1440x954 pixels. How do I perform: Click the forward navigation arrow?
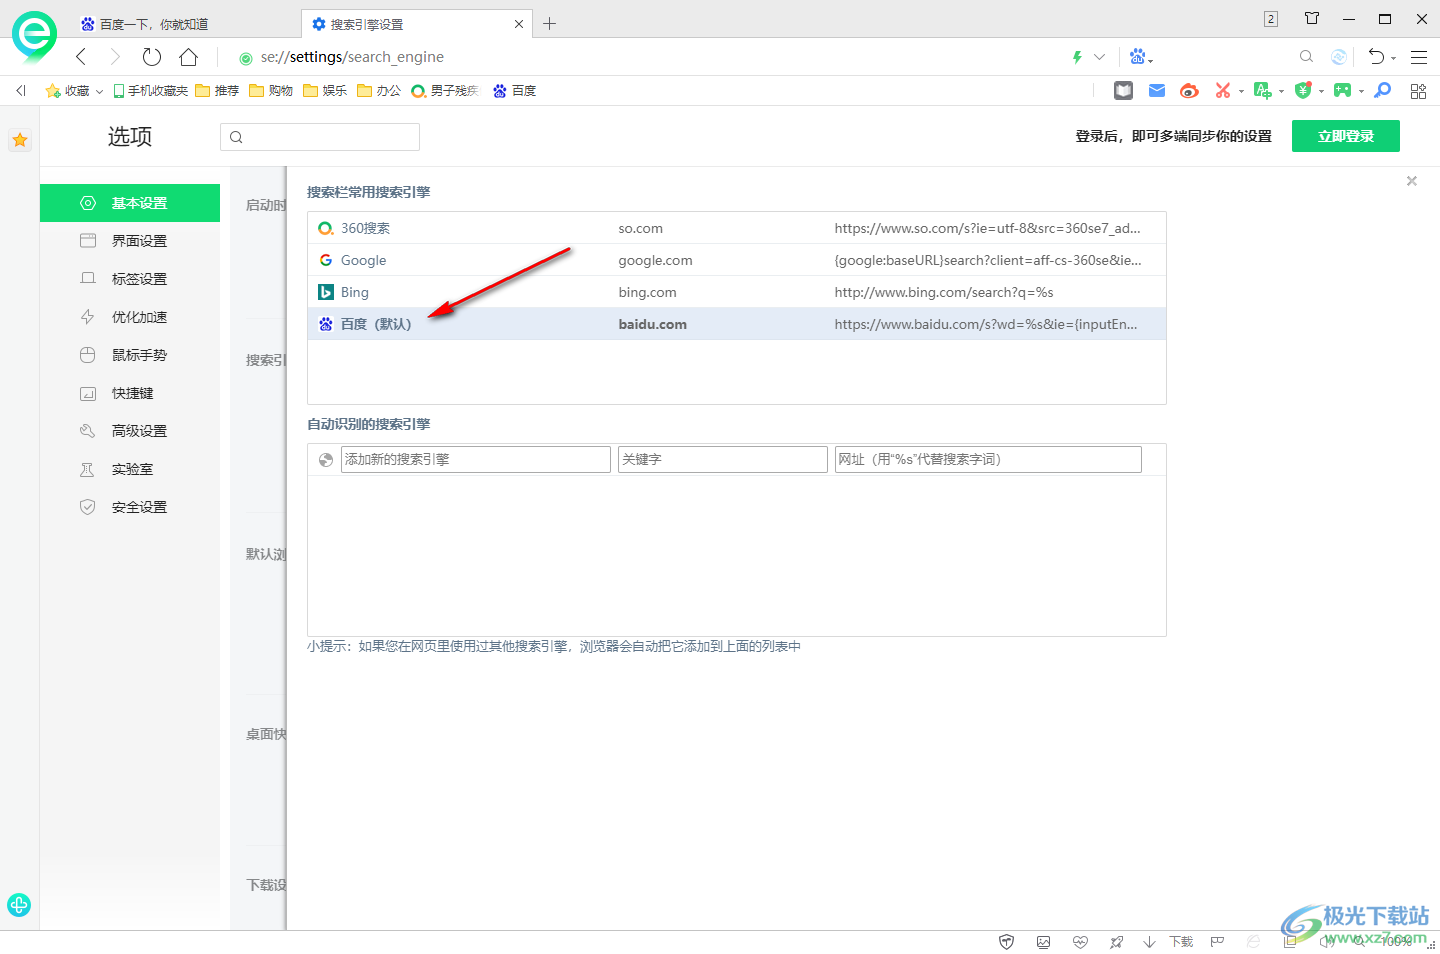coord(115,57)
